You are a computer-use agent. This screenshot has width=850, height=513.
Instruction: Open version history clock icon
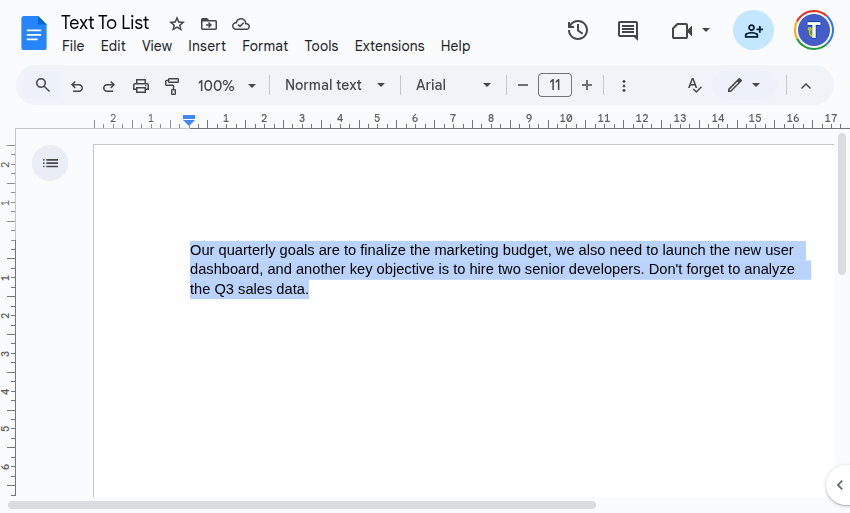point(578,30)
